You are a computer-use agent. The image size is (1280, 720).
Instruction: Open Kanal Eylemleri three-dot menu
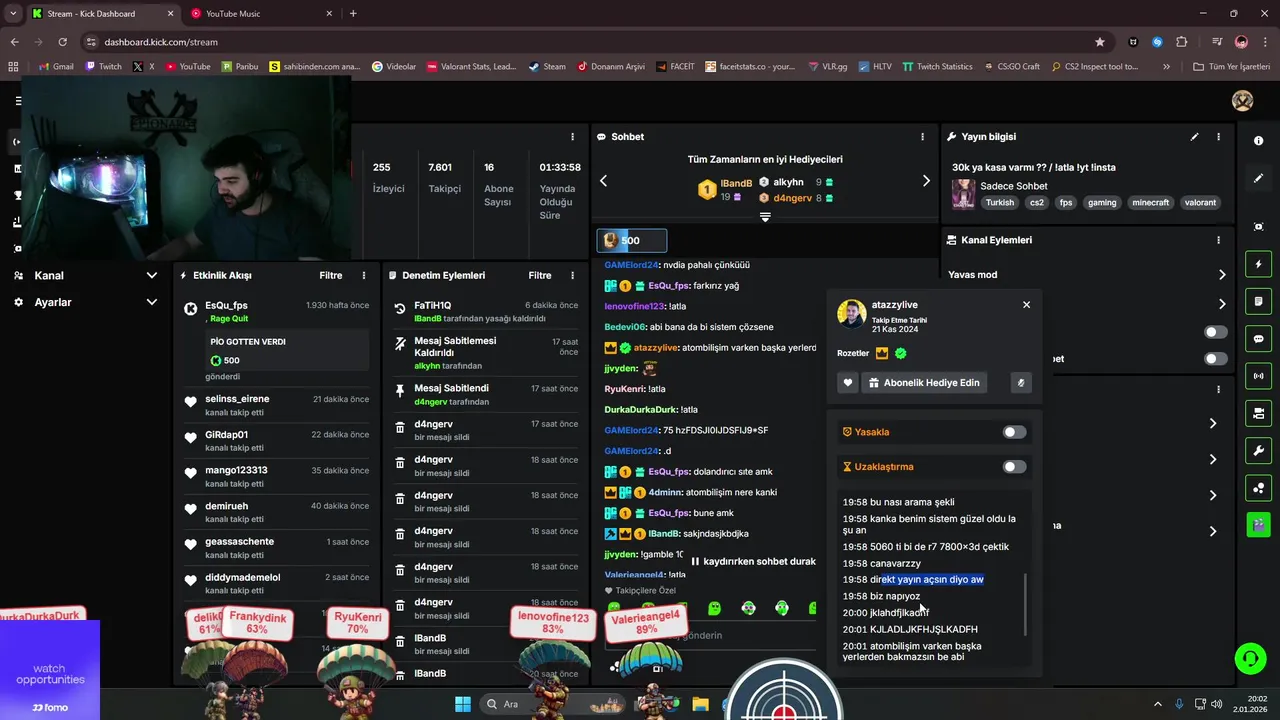click(1218, 240)
